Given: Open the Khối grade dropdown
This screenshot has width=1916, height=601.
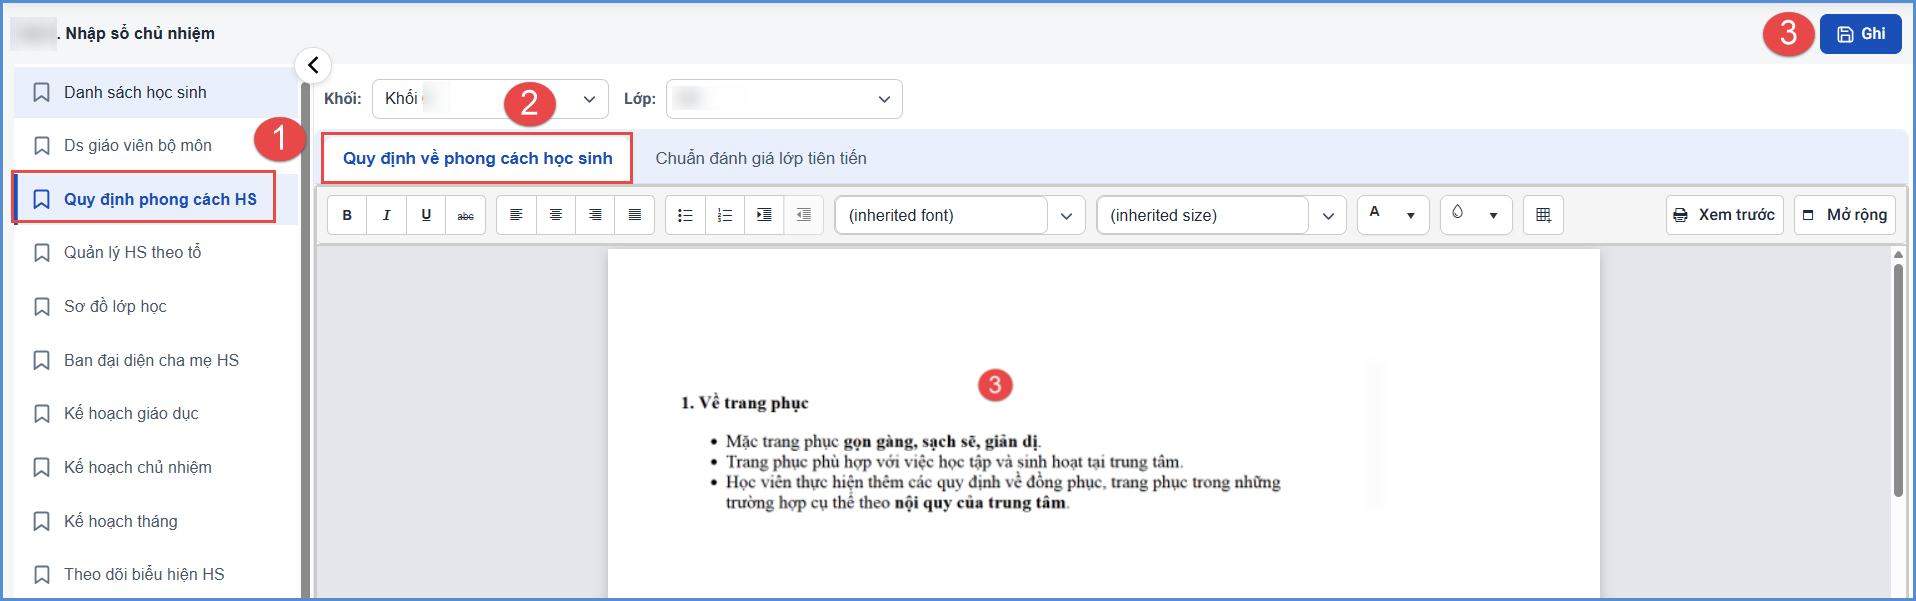Looking at the screenshot, I should [490, 99].
